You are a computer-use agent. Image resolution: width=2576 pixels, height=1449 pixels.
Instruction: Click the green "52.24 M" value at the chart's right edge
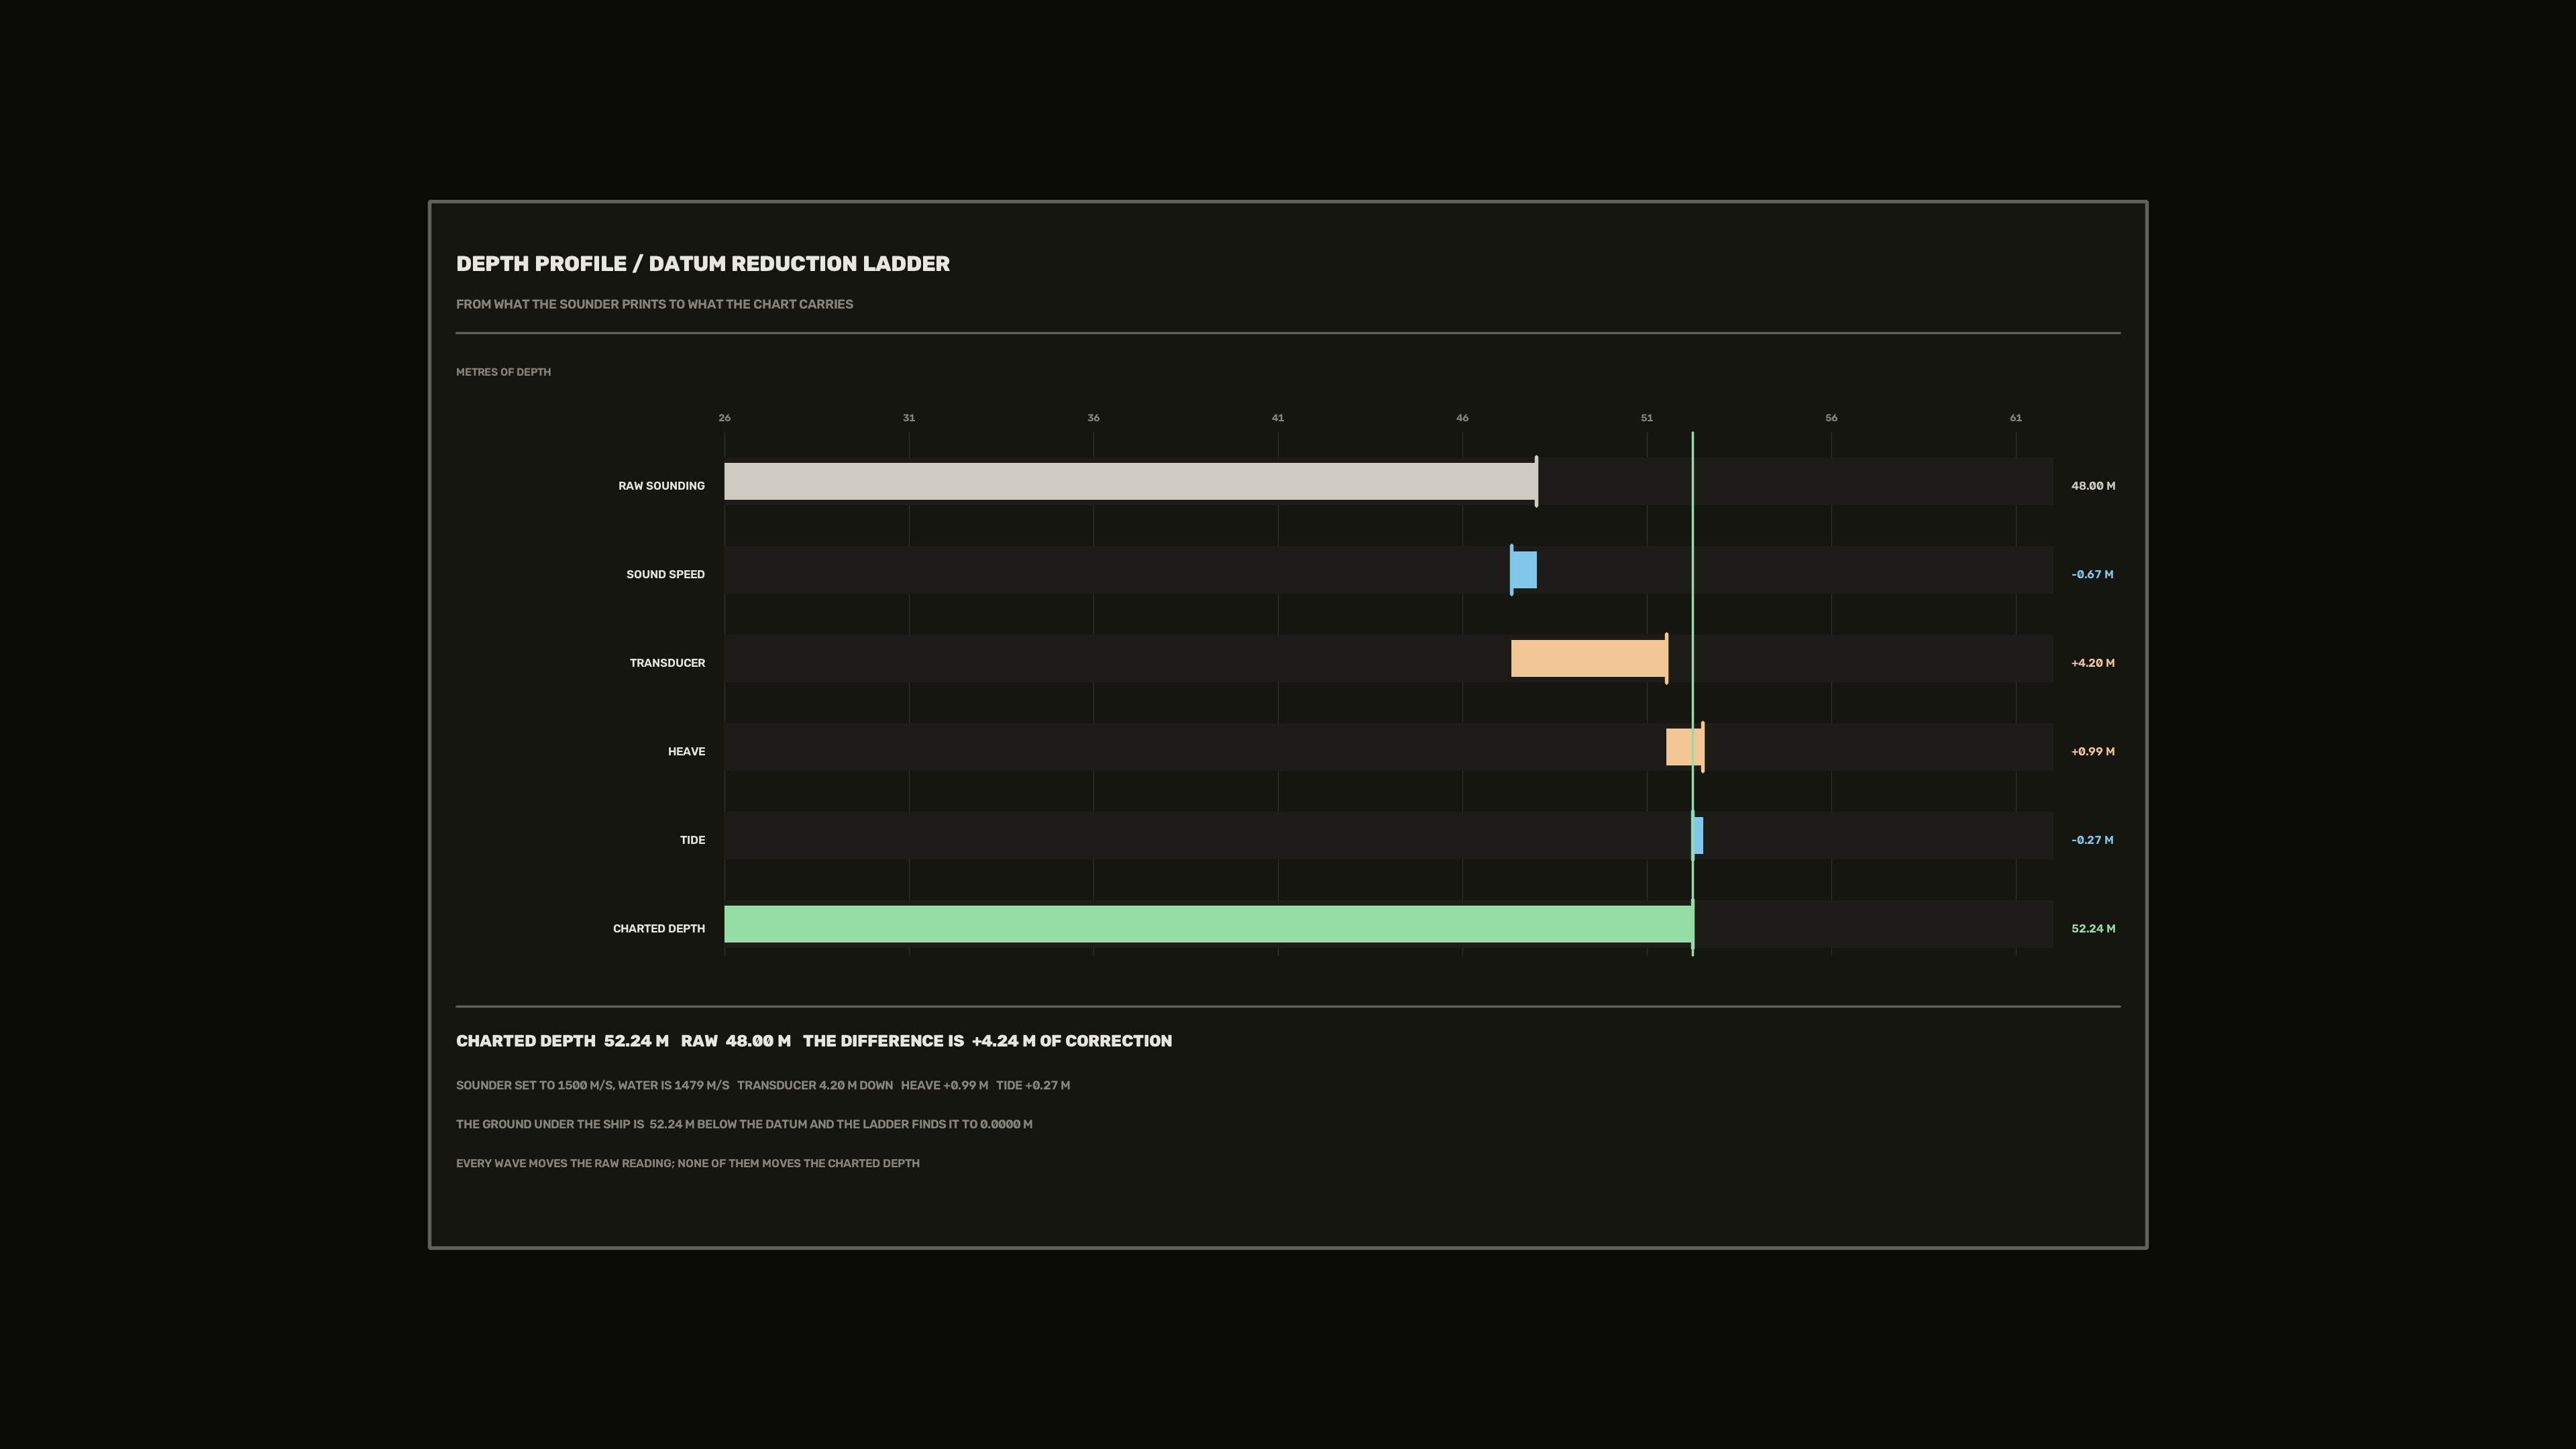[2093, 929]
